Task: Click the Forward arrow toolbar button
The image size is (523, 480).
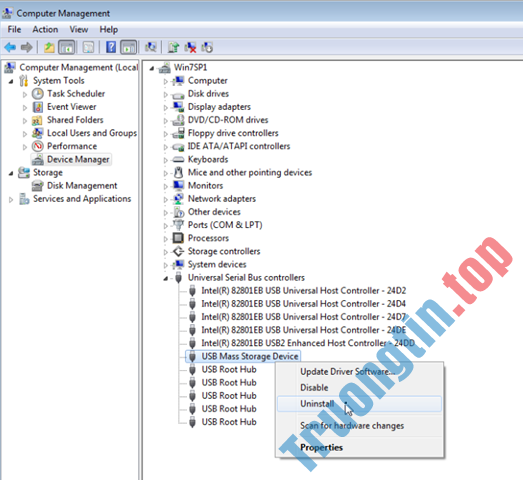Action: [x=27, y=47]
